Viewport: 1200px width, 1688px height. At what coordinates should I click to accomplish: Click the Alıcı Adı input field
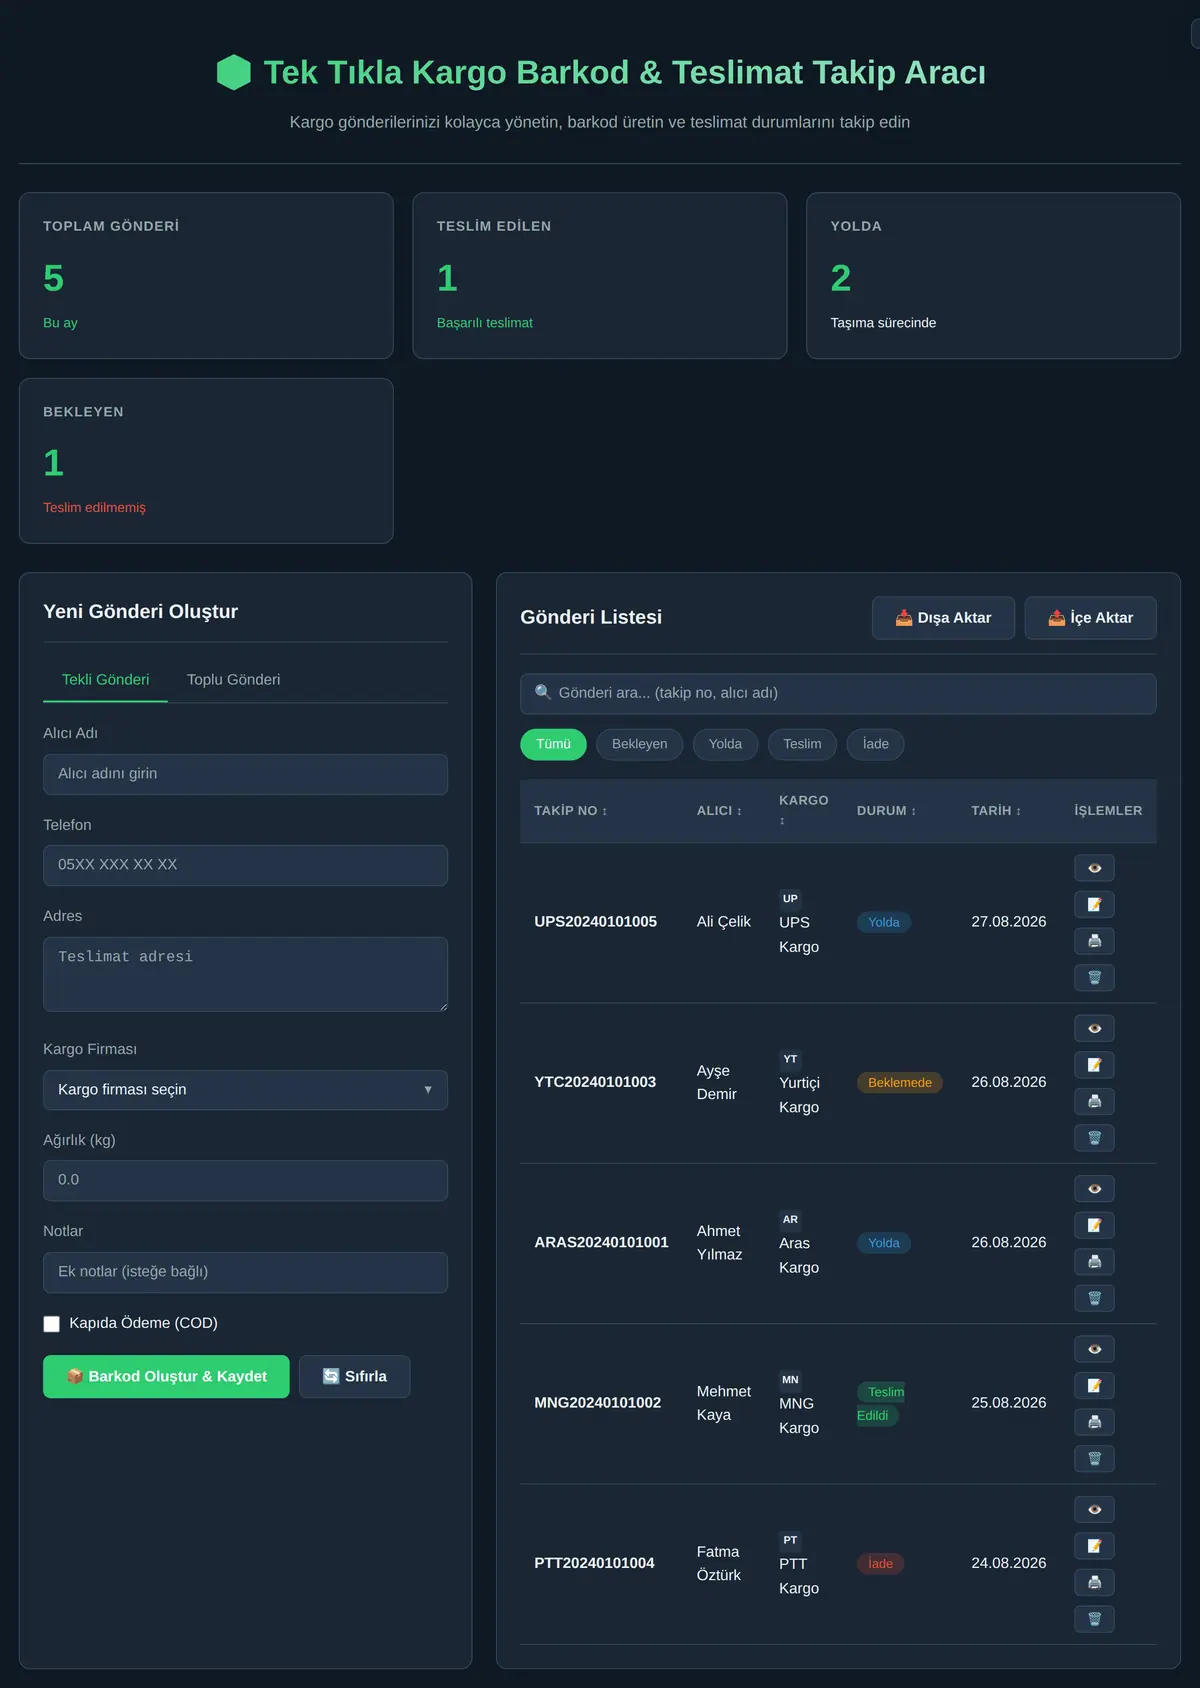pyautogui.click(x=245, y=775)
